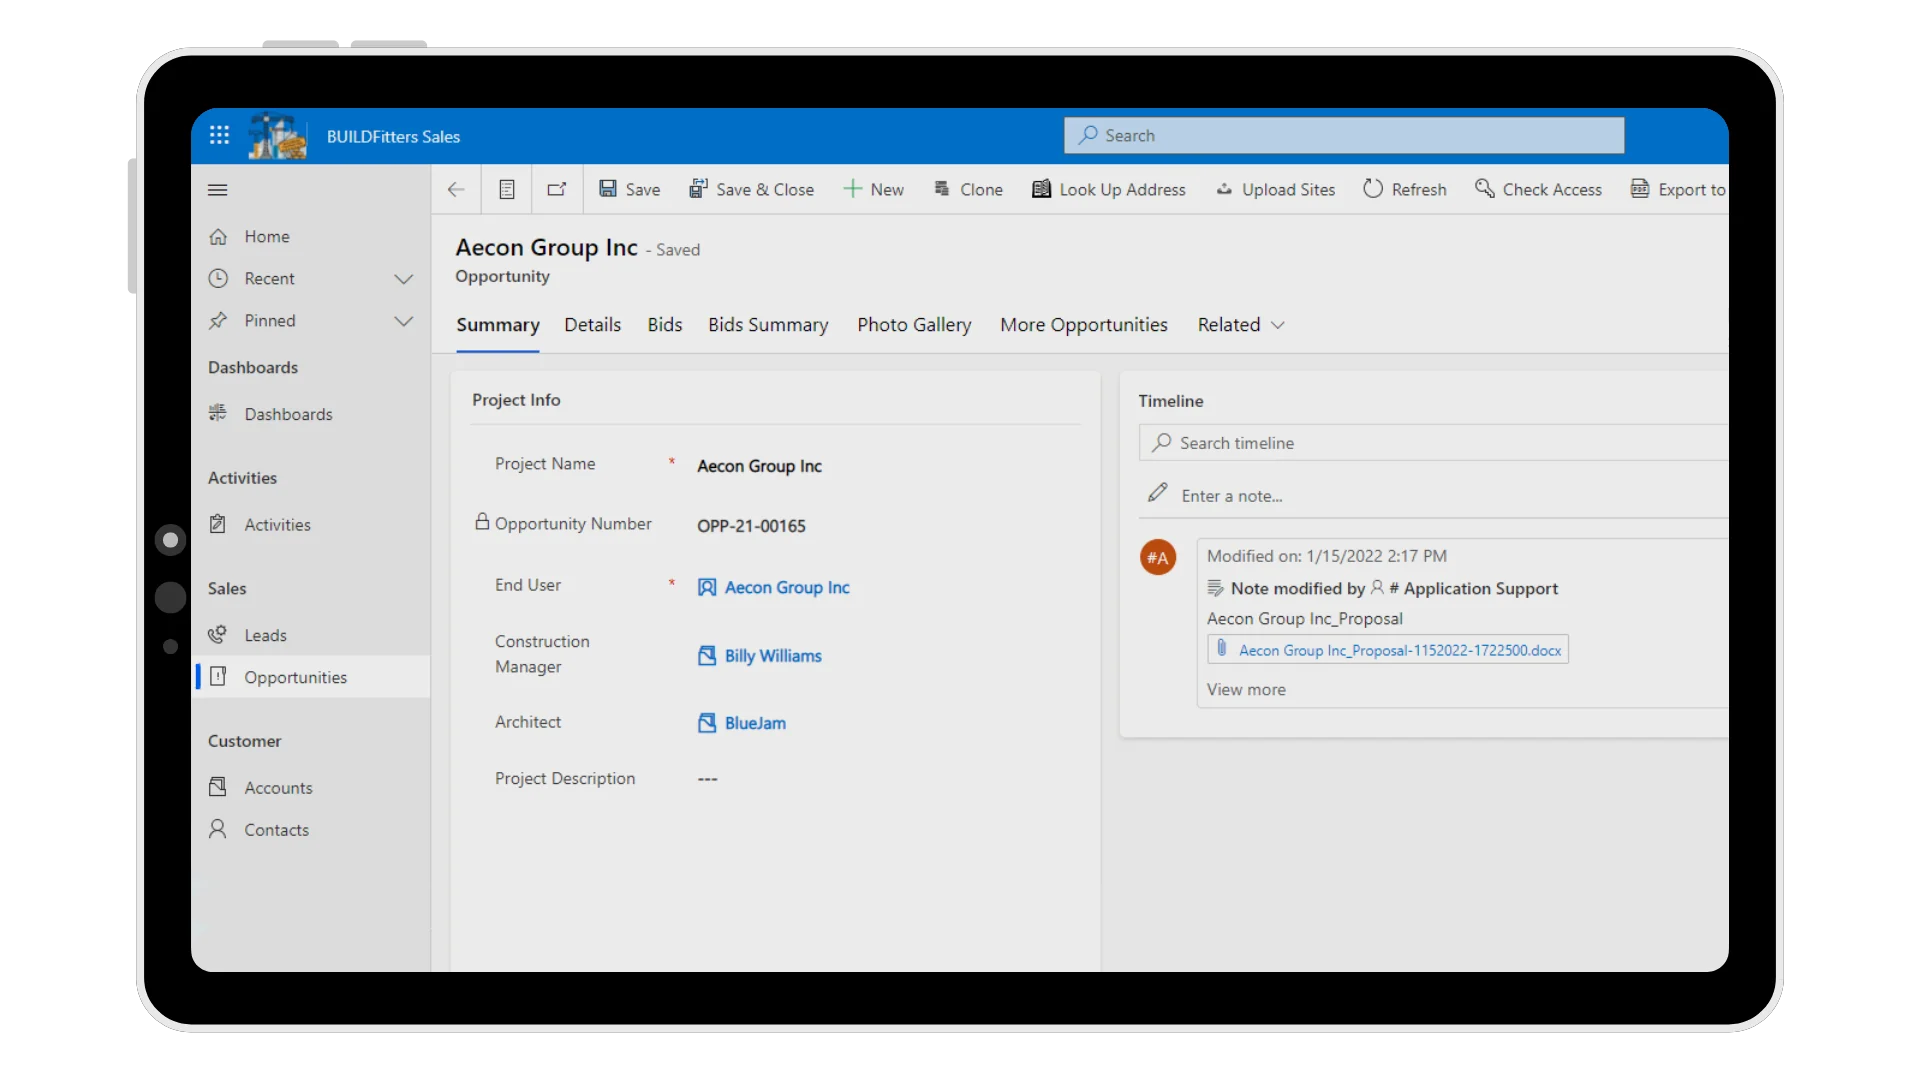1920x1080 pixels.
Task: Open the More Opportunities tab
Action: (1084, 325)
